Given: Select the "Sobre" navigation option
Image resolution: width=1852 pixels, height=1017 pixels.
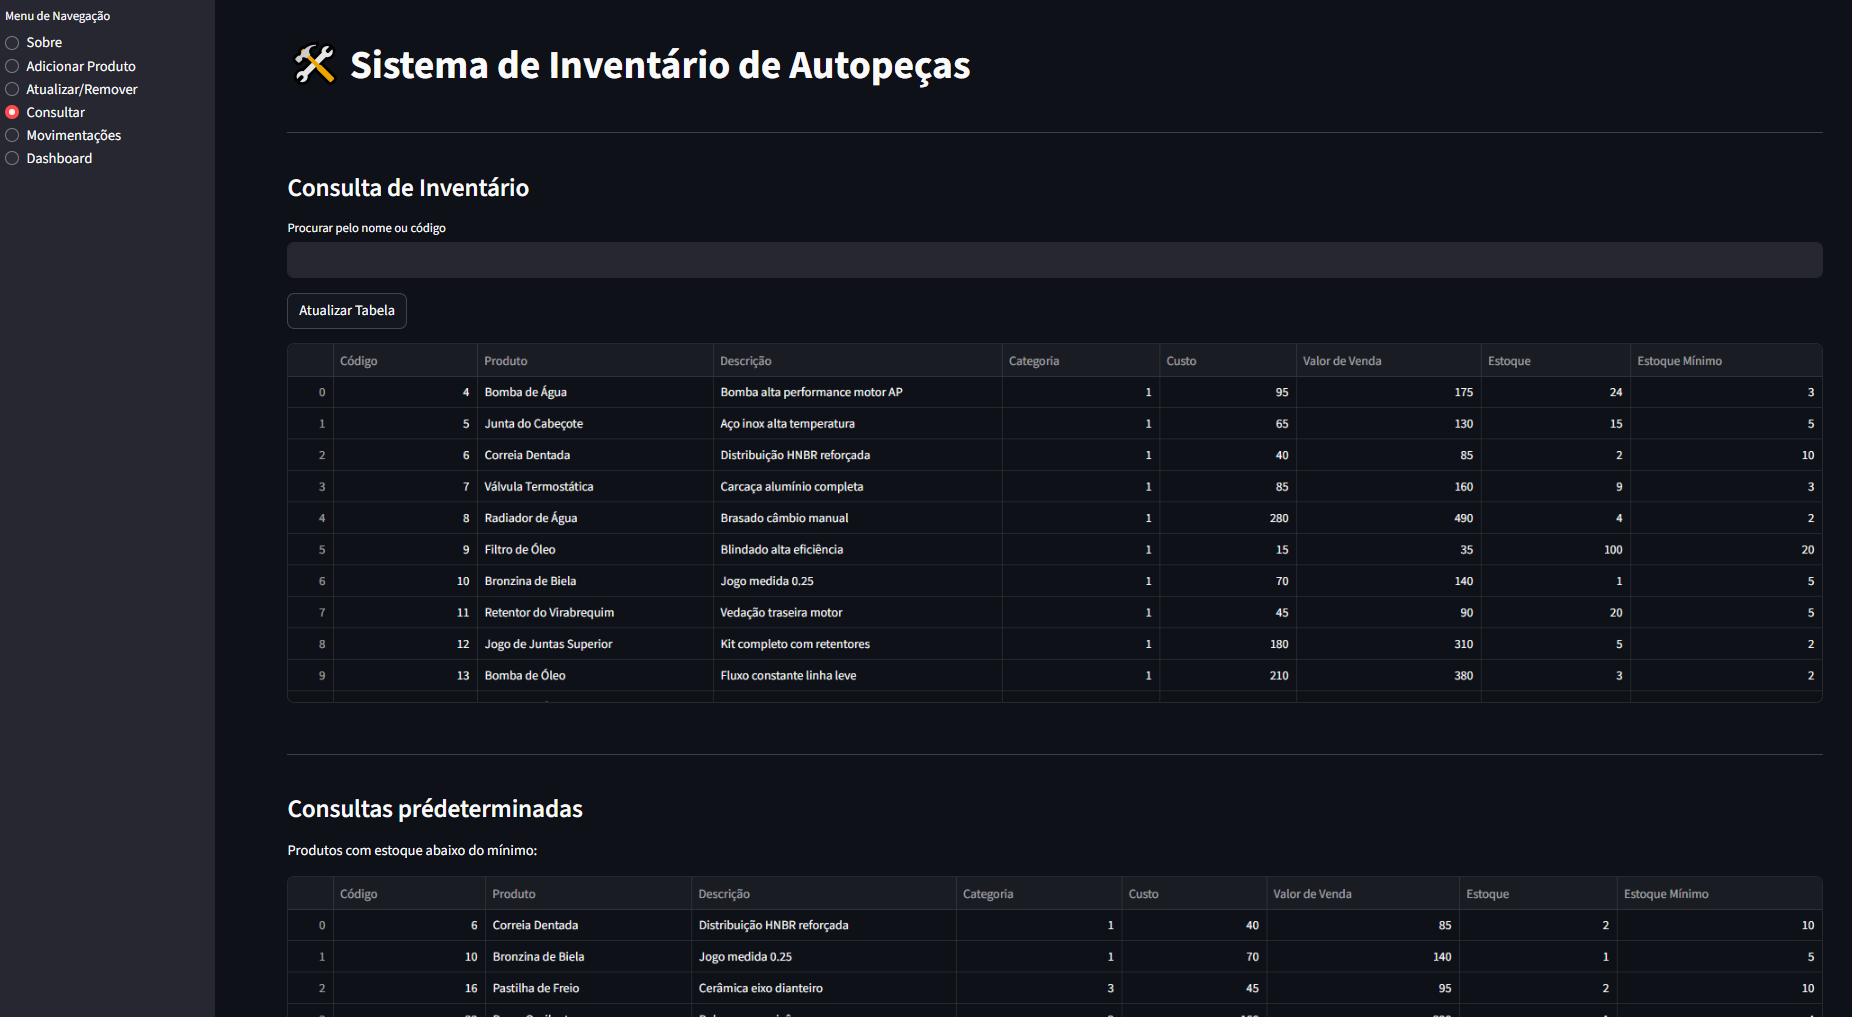Looking at the screenshot, I should (44, 42).
